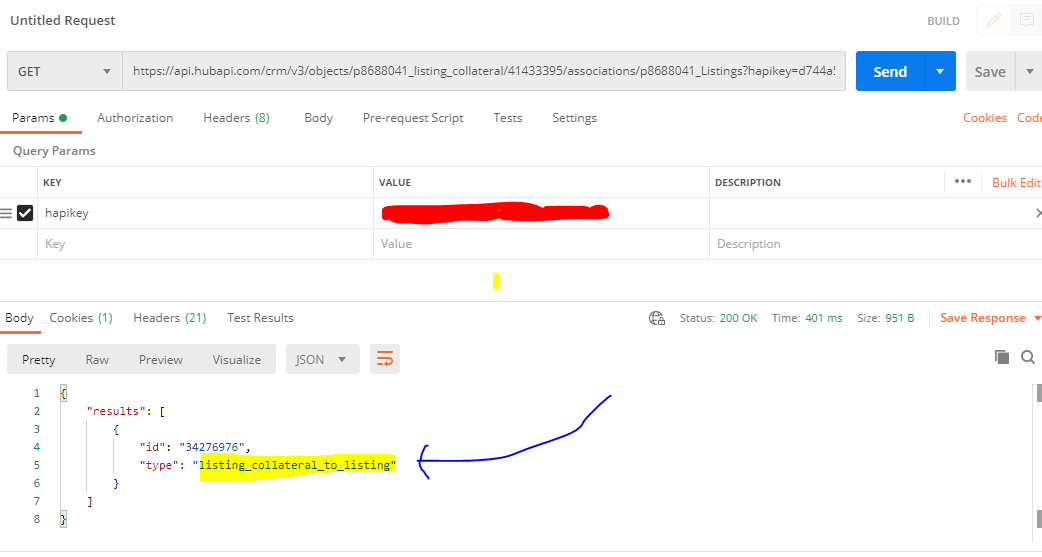Image resolution: width=1042 pixels, height=557 pixels.
Task: Switch to the Authorization tab
Action: [135, 118]
